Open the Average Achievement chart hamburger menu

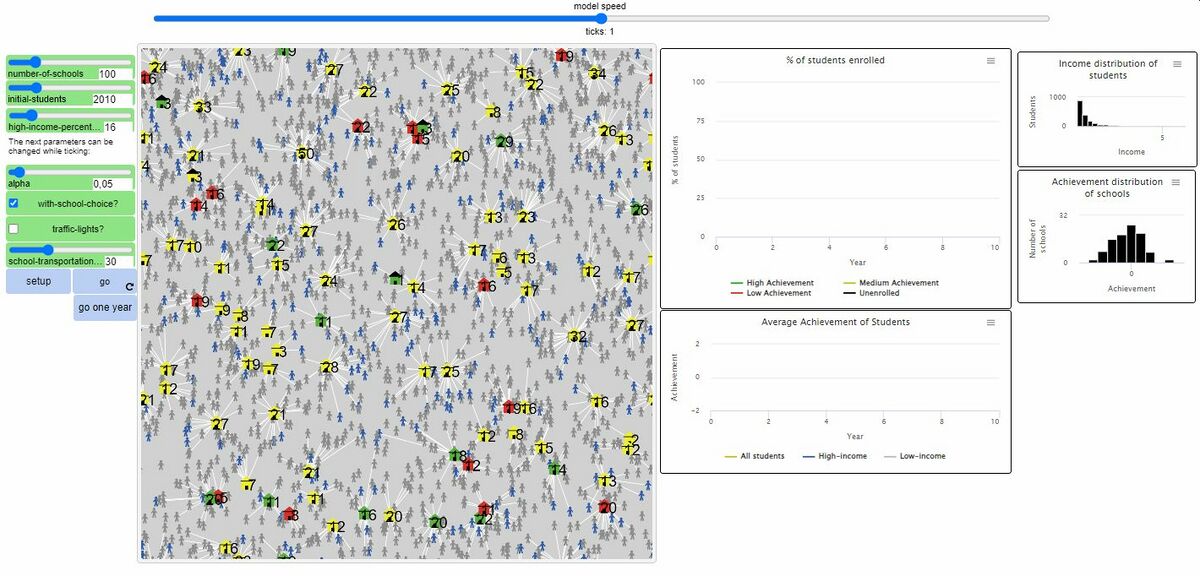coord(990,323)
